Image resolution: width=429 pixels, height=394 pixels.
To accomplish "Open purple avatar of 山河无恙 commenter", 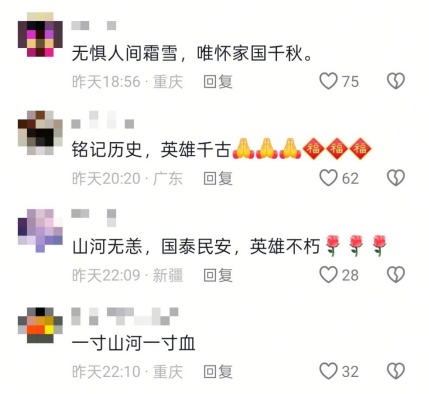I will coord(40,230).
